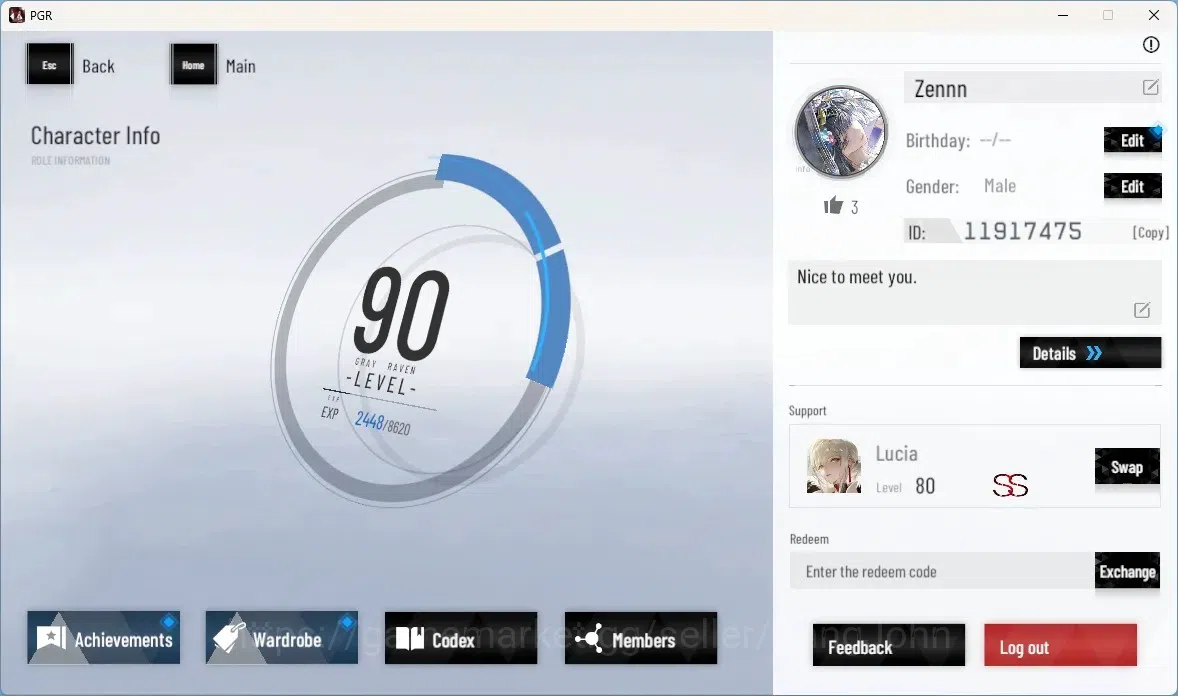Click the EXP value 2448/8620
The image size is (1178, 696).
[382, 423]
